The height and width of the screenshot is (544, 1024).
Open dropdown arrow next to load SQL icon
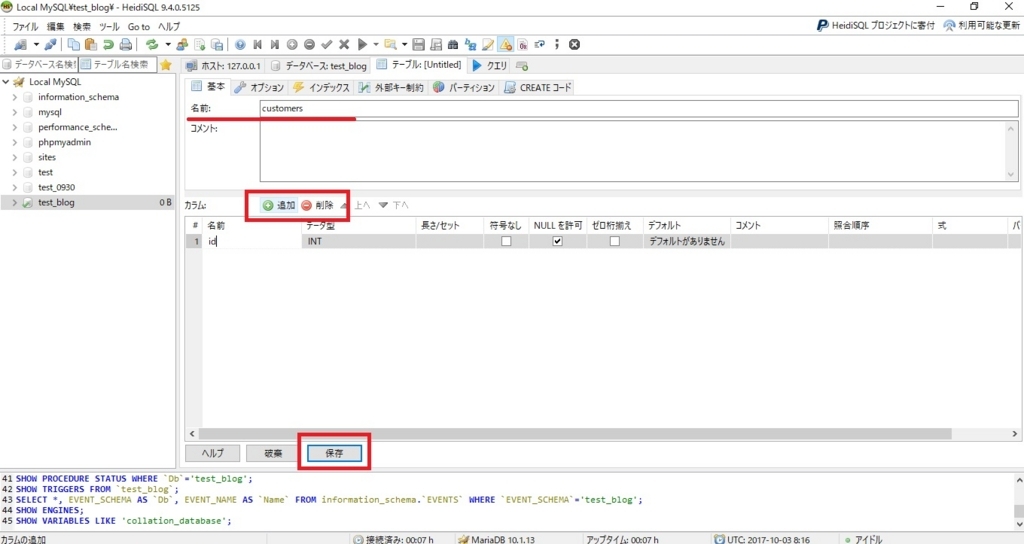(x=404, y=44)
